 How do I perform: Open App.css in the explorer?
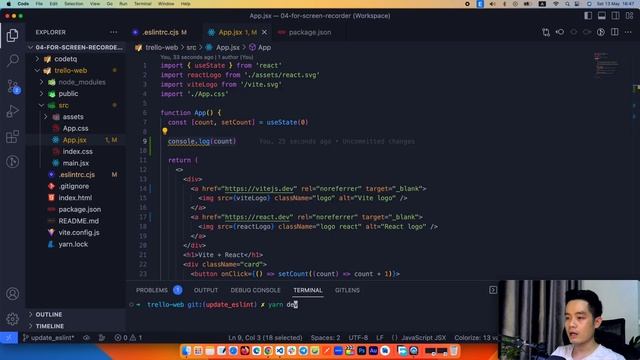tap(76, 128)
